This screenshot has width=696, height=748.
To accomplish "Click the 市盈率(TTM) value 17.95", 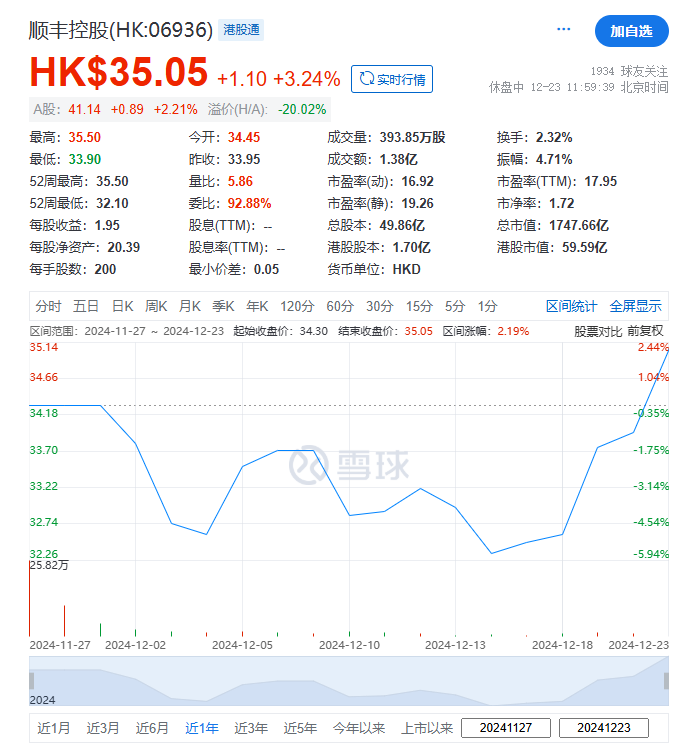I will pyautogui.click(x=601, y=181).
